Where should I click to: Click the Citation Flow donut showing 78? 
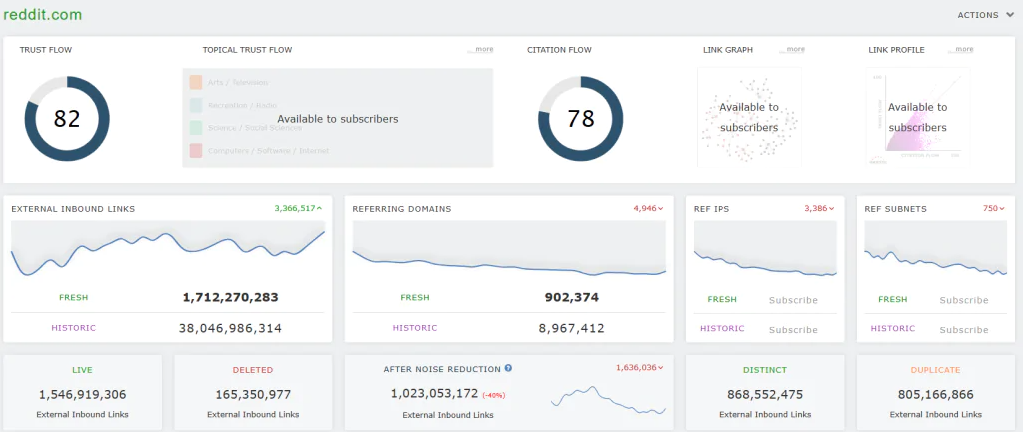coord(581,119)
